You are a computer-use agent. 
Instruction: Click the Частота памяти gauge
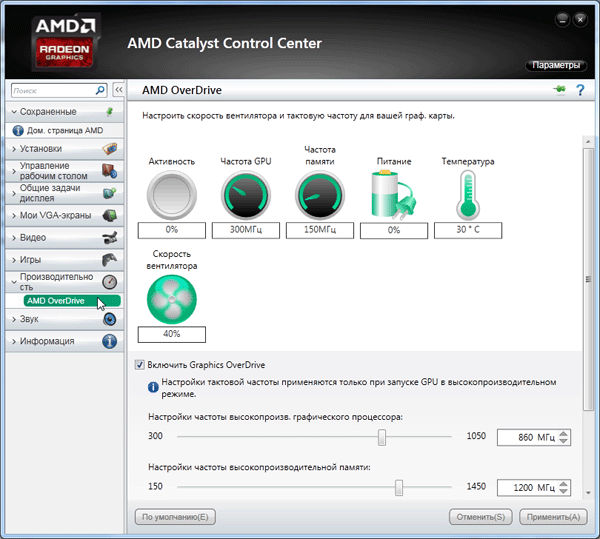(320, 195)
